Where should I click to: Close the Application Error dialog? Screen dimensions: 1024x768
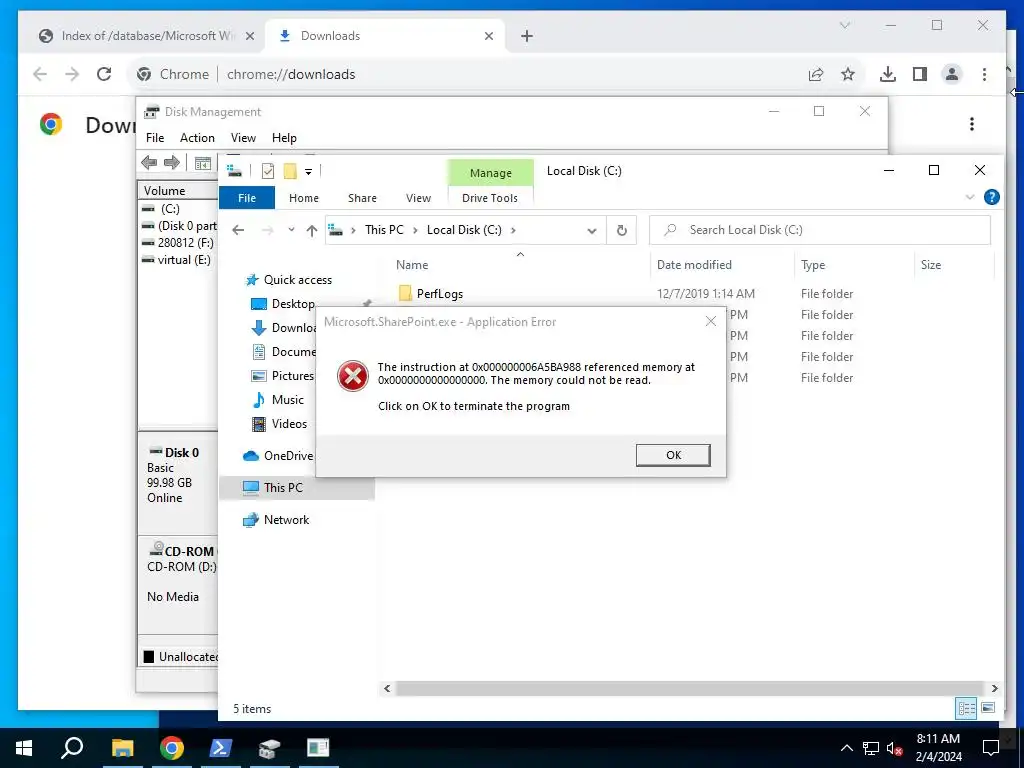click(x=711, y=321)
